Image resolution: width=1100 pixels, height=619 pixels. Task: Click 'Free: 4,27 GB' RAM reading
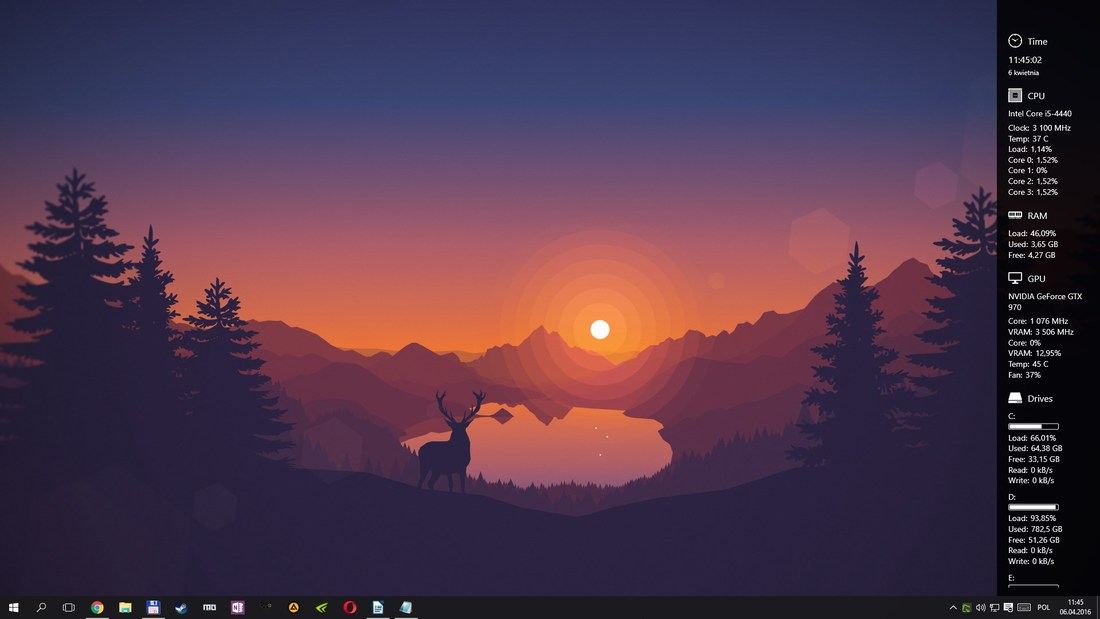click(x=1031, y=255)
